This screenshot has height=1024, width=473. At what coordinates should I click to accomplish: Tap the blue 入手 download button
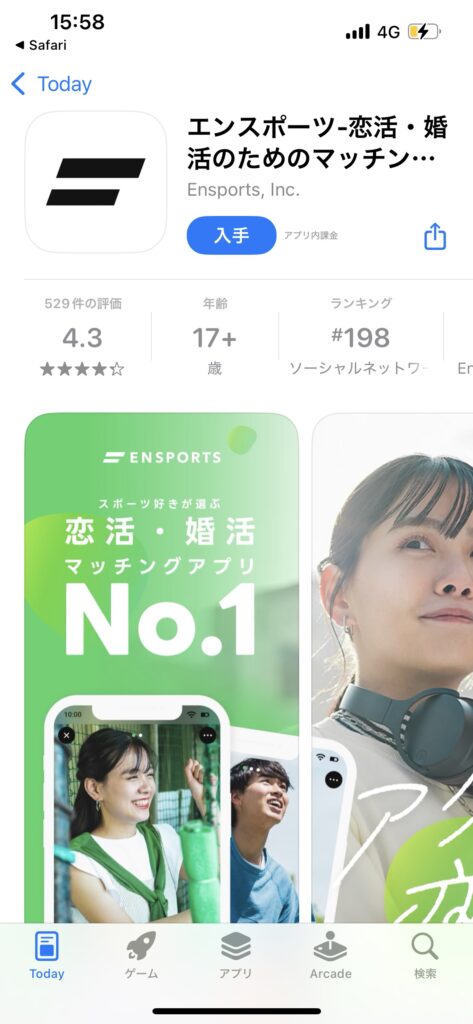pos(231,235)
